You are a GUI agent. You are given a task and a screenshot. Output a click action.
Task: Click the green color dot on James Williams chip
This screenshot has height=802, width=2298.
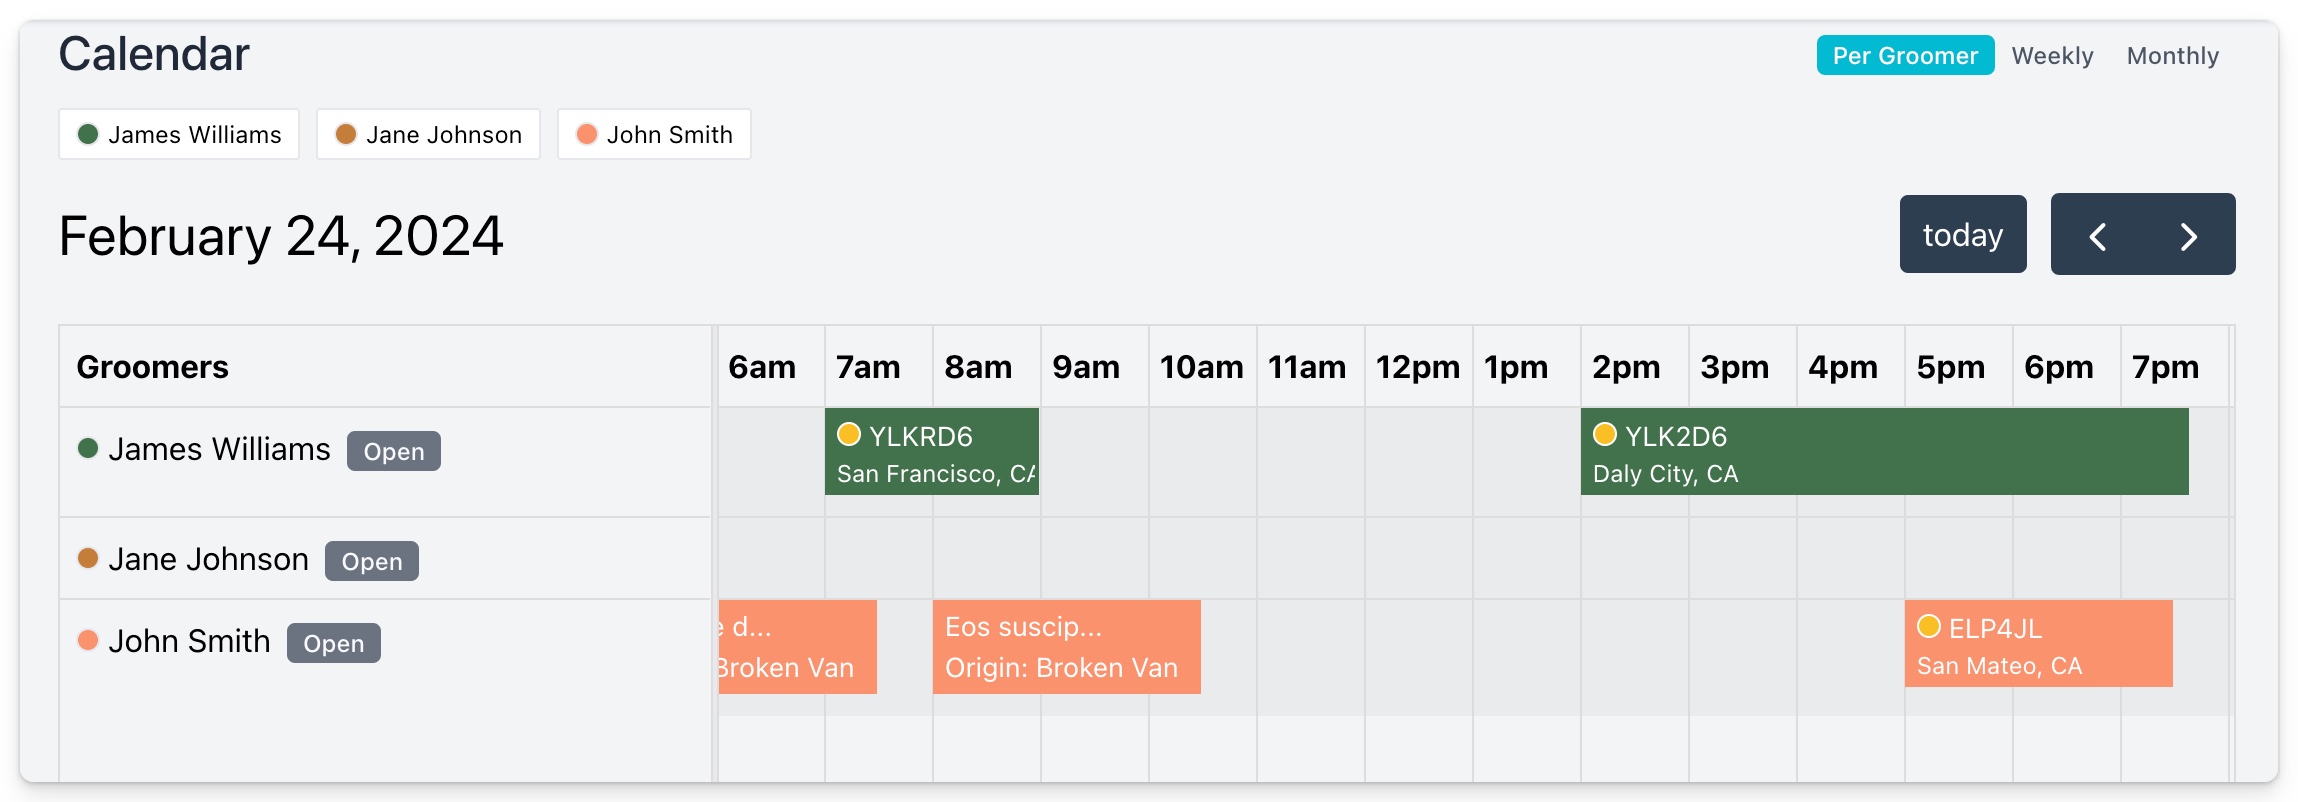pyautogui.click(x=88, y=134)
